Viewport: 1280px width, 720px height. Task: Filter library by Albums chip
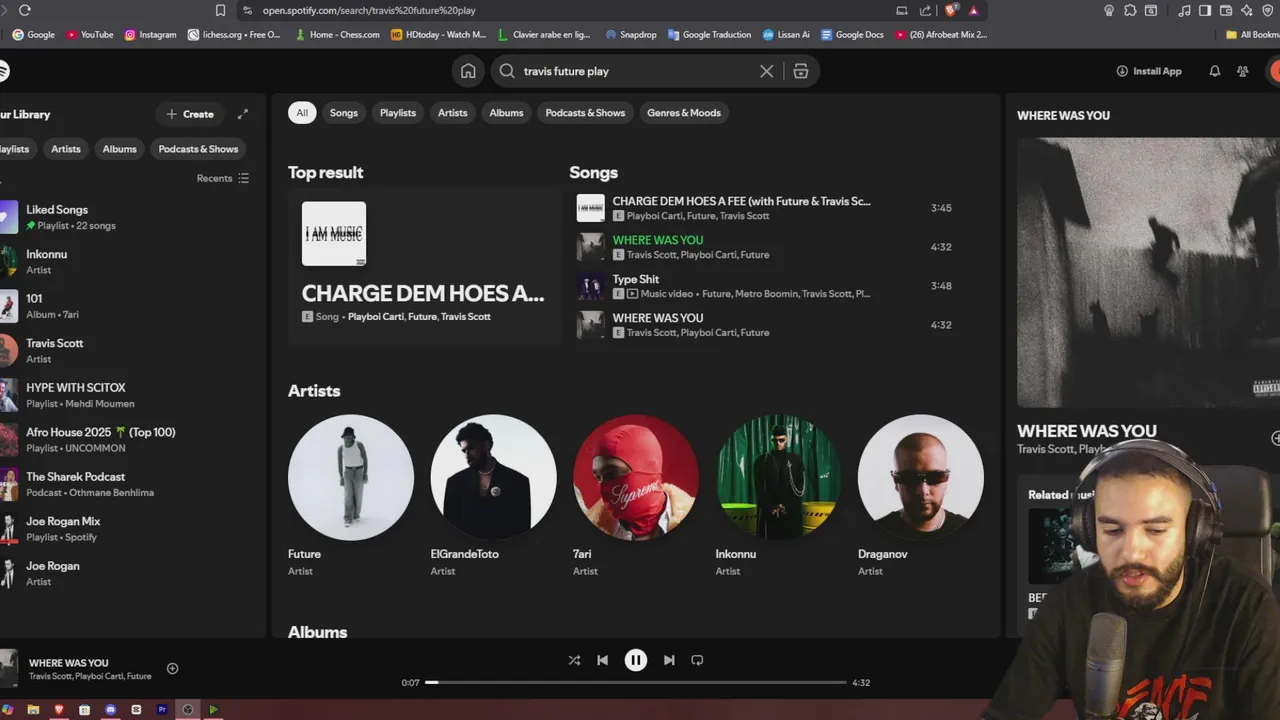(119, 149)
